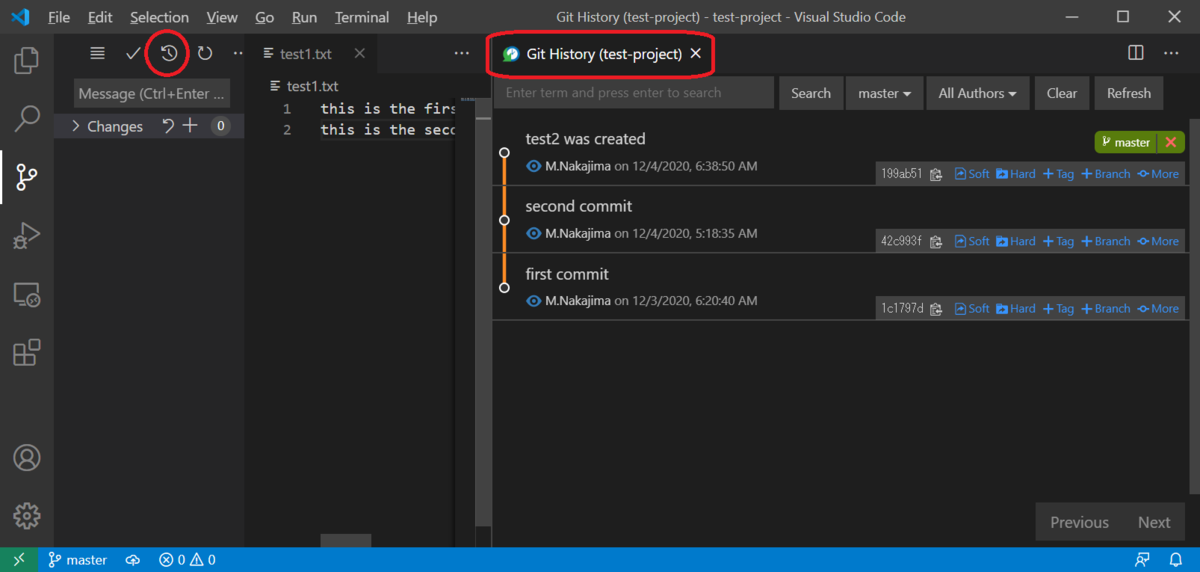Image resolution: width=1200 pixels, height=572 pixels.
Task: Open more actions for test1.txt editor group
Action: point(462,54)
